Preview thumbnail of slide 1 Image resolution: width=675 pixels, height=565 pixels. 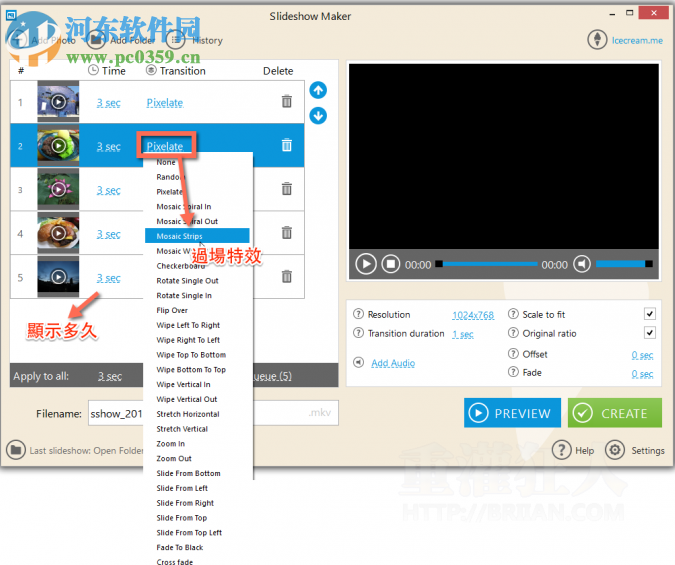pos(59,102)
